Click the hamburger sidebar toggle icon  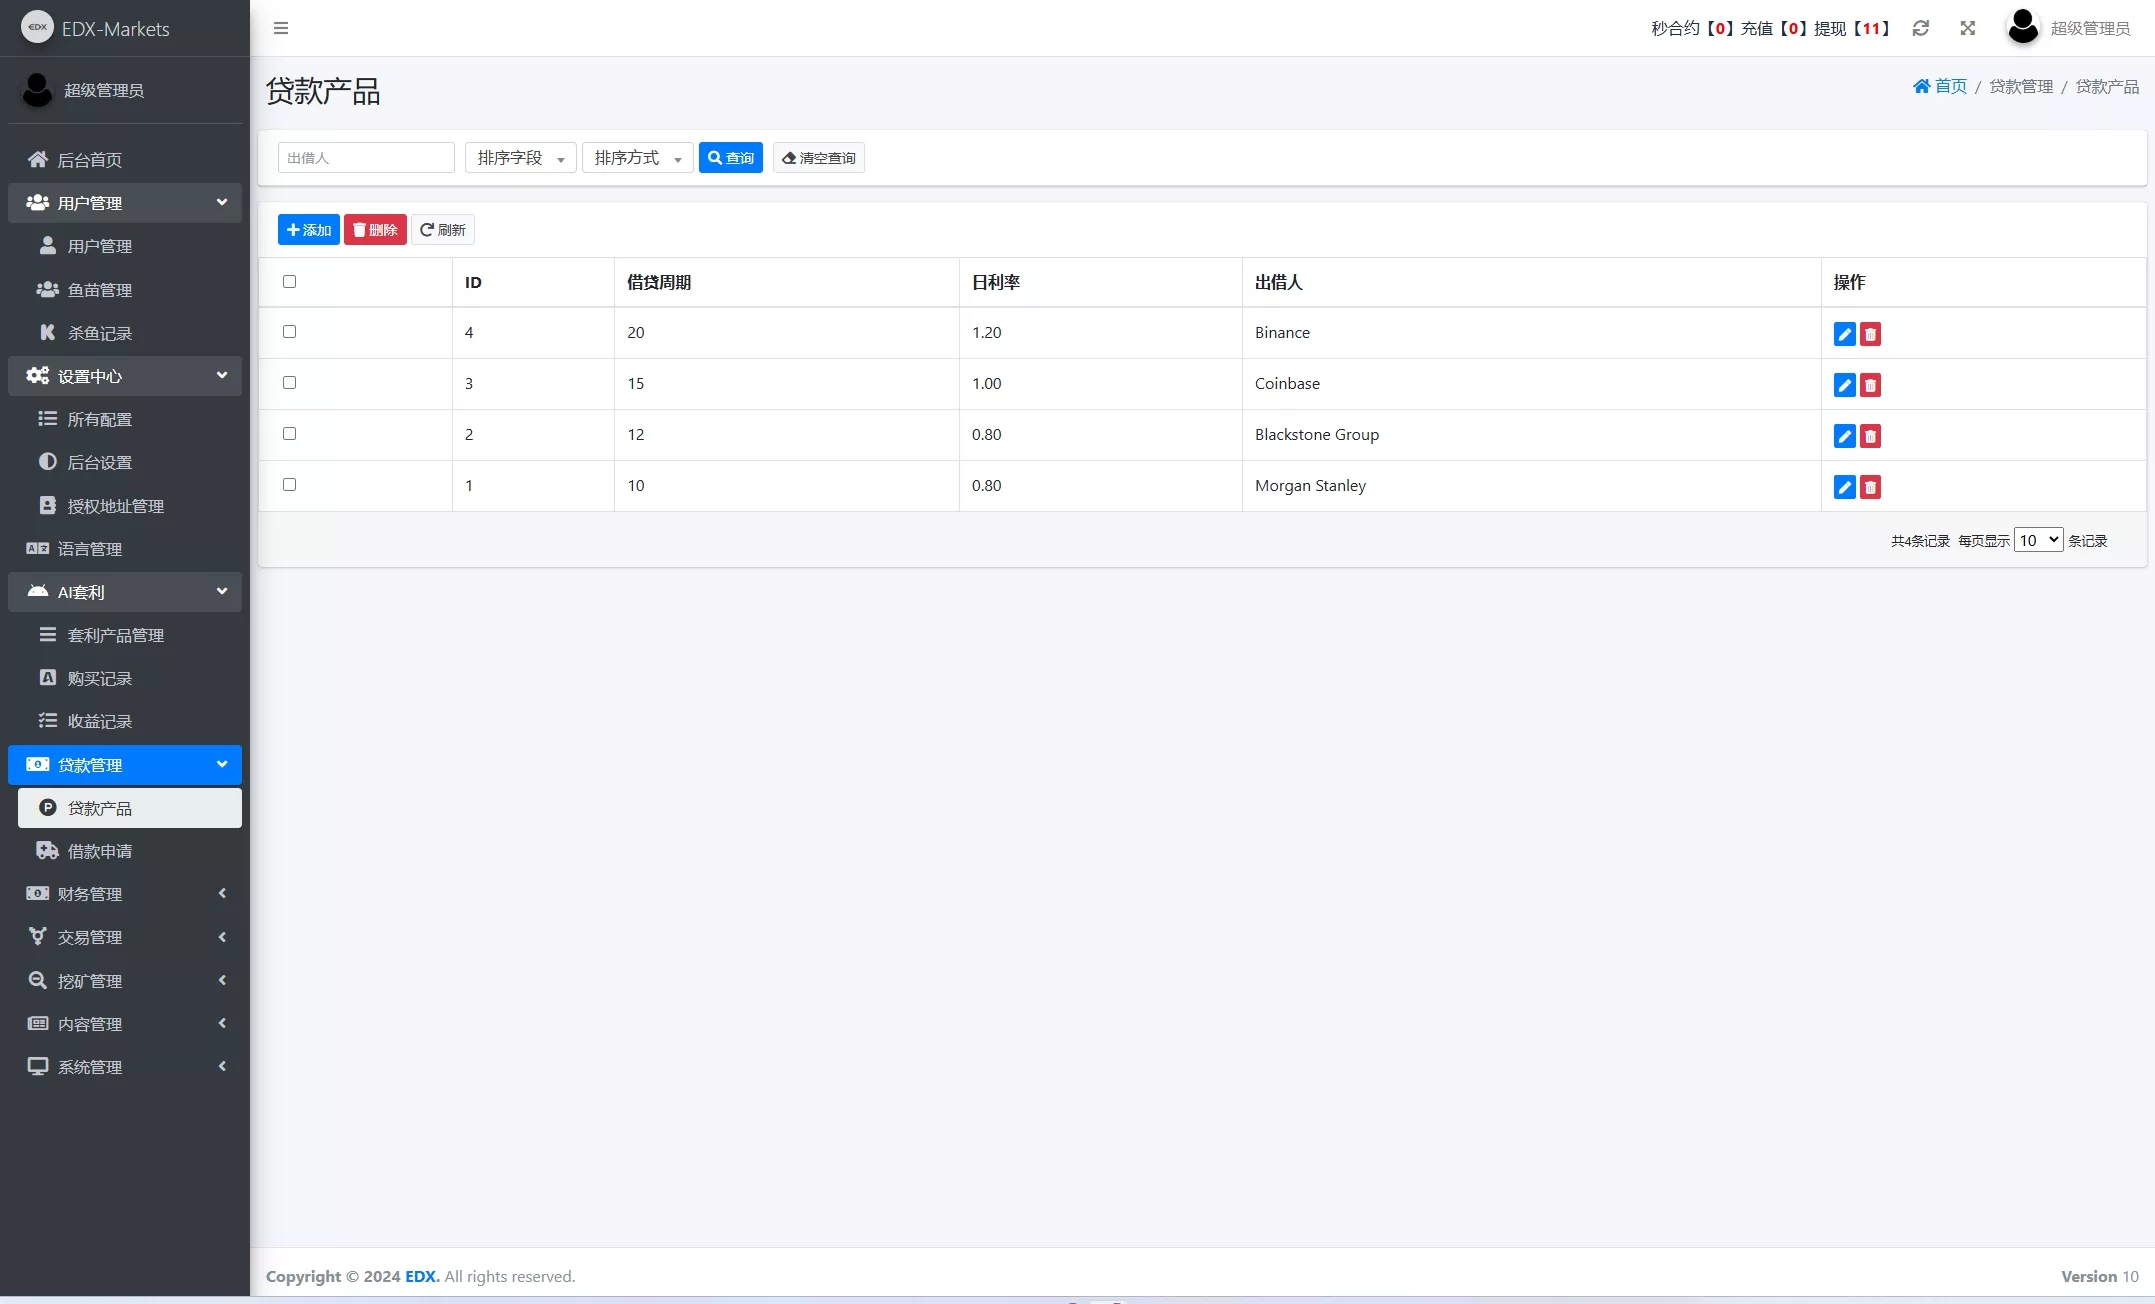click(x=281, y=28)
